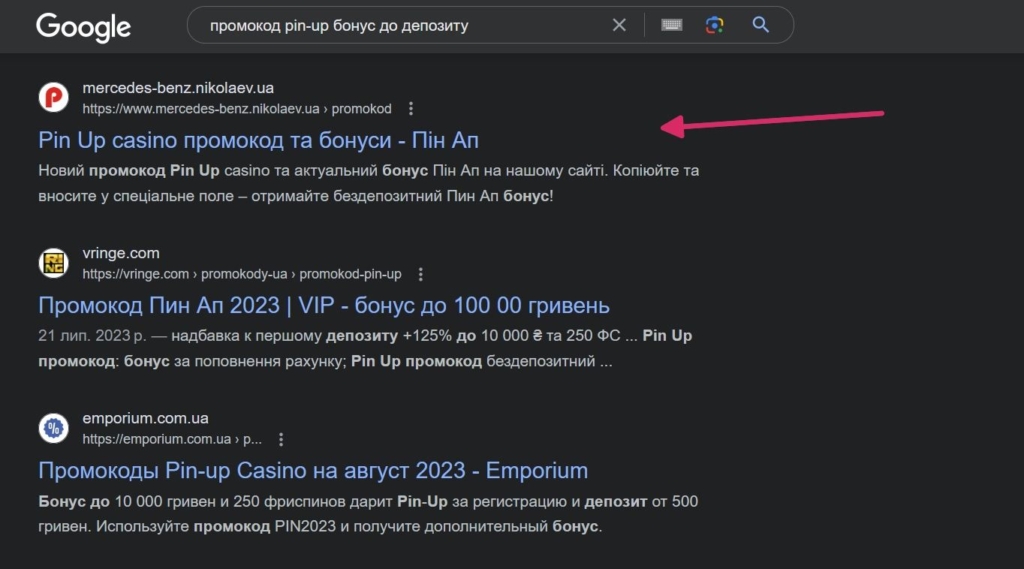Open 'Промокоды Pin-up Casino на август 2023' result
This screenshot has width=1024, height=569.
click(x=313, y=470)
